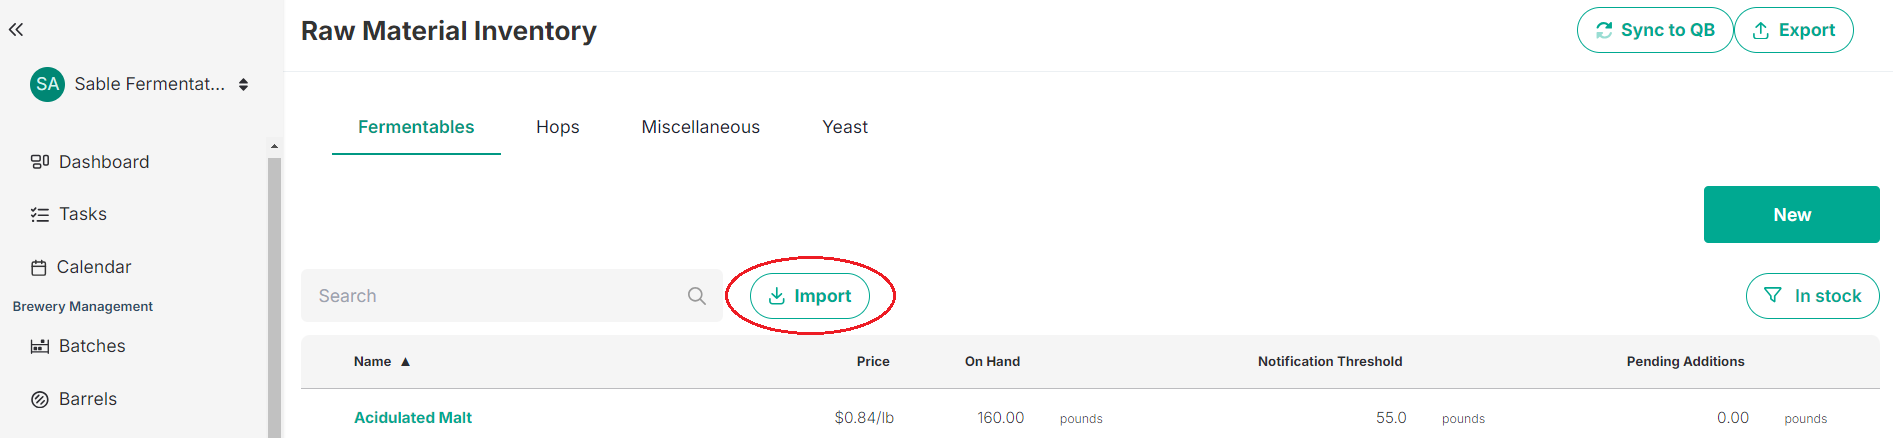Click the SA brewery avatar icon
Image resolution: width=1893 pixels, height=438 pixels.
[x=47, y=84]
